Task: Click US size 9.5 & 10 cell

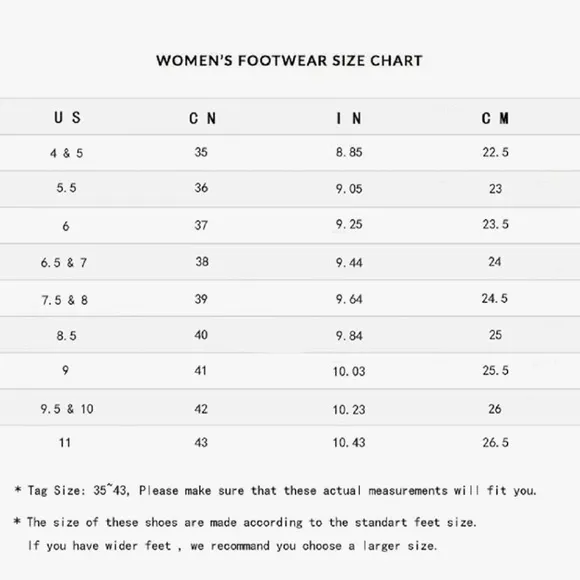Action: (67, 409)
